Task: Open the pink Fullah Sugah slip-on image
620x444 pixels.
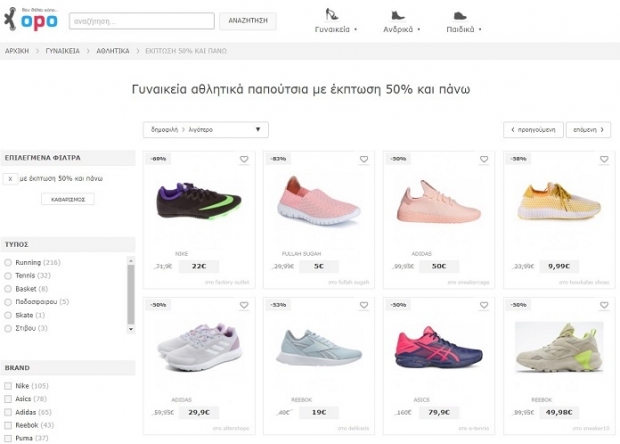Action: (319, 201)
